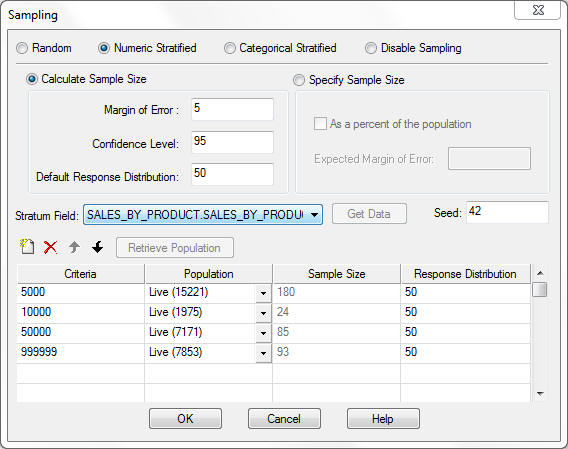Toggle As a percent of the population checkbox
Image resolution: width=568 pixels, height=449 pixels.
pos(320,124)
